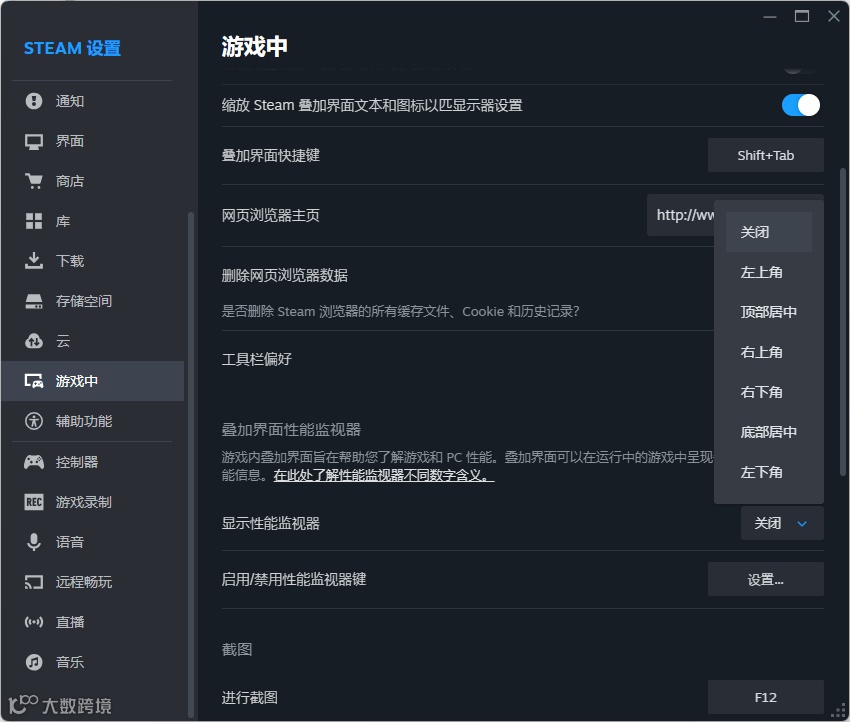Click the 游戏录制 REC icon

[34, 502]
